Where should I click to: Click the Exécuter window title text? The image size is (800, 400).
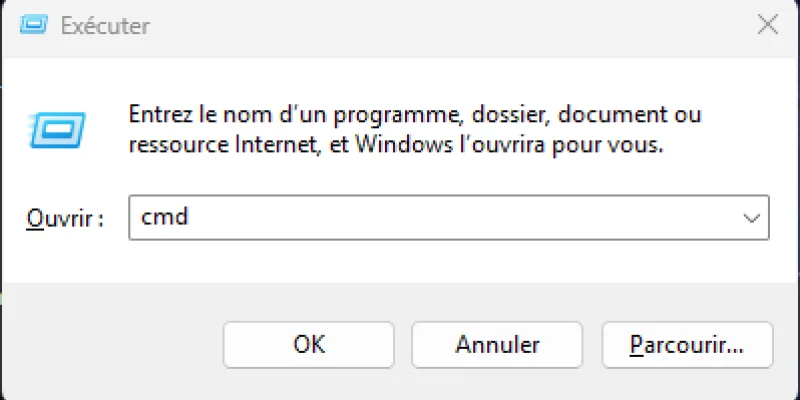click(106, 26)
